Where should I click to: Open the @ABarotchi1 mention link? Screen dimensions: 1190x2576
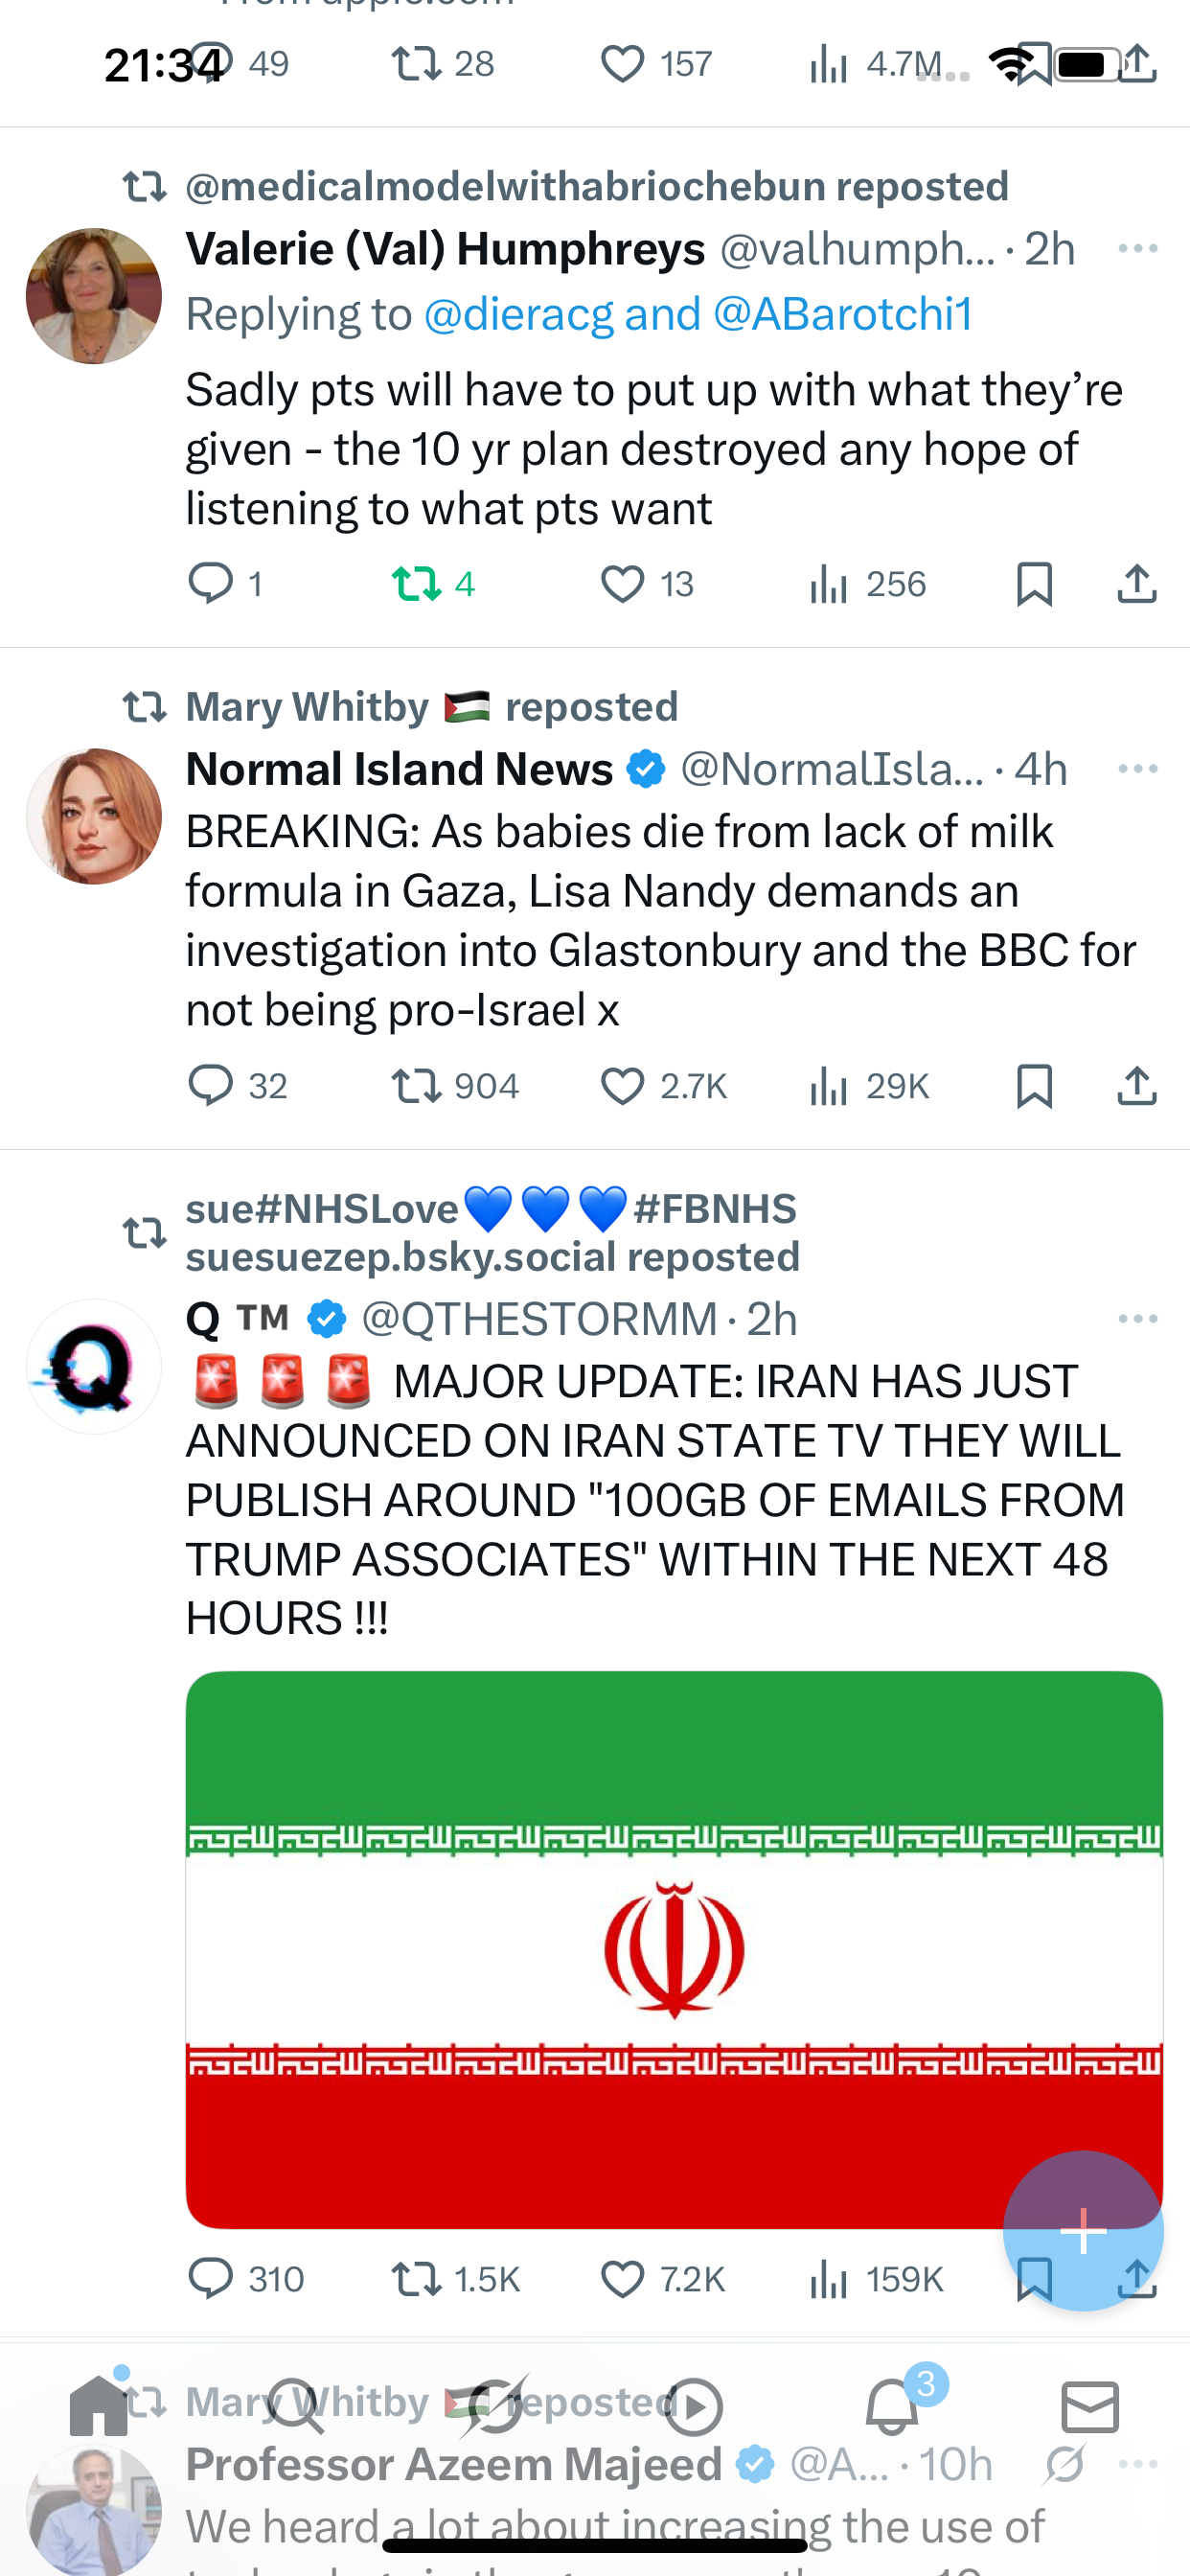(843, 314)
